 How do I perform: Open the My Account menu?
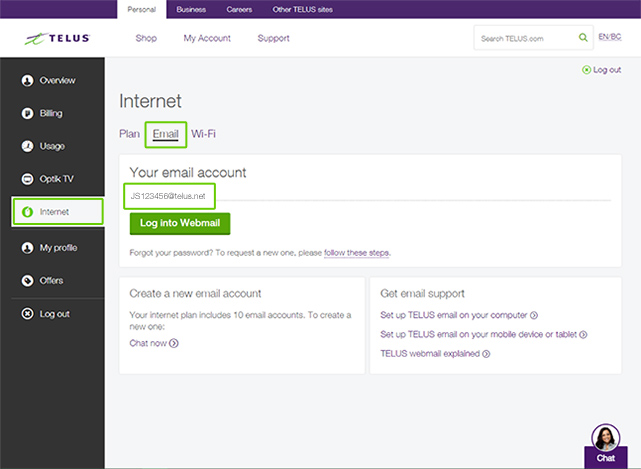[x=207, y=38]
